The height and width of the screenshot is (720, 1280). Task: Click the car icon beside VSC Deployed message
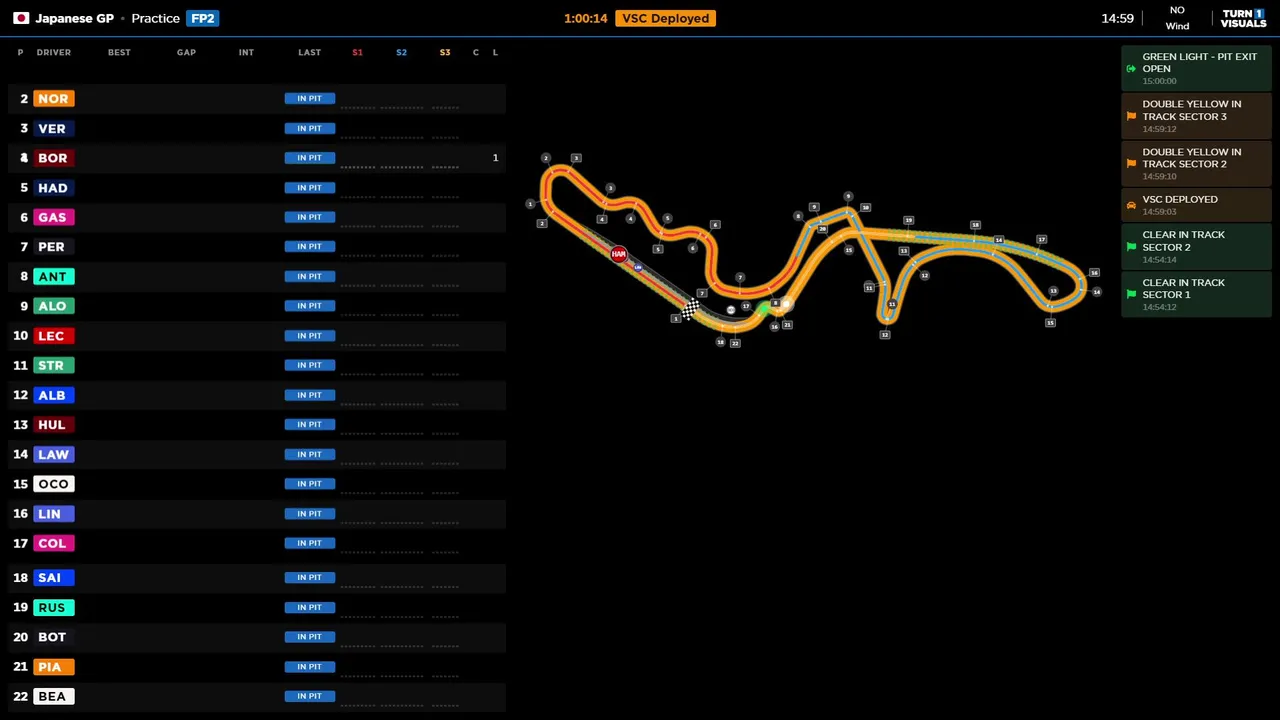pos(1131,205)
